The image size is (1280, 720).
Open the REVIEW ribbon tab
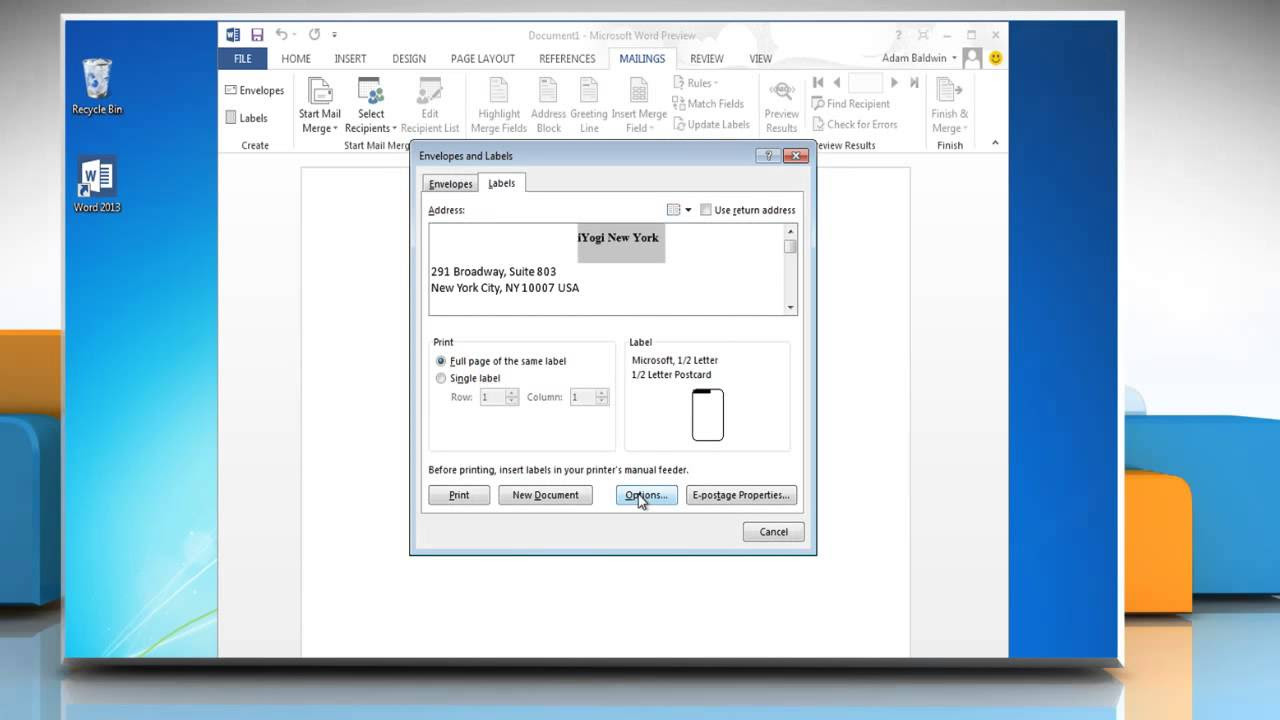click(x=707, y=58)
